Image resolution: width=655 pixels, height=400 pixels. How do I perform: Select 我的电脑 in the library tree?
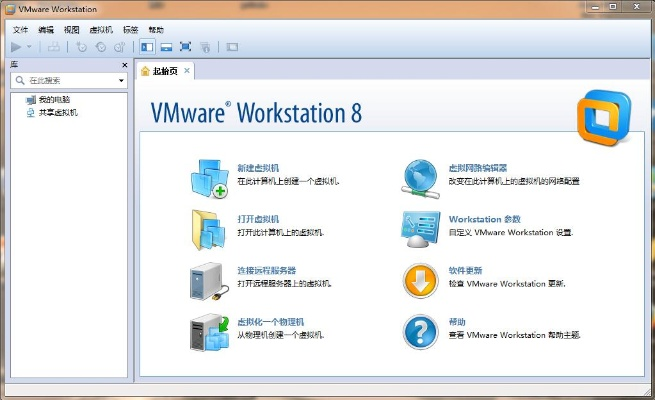[x=54, y=99]
